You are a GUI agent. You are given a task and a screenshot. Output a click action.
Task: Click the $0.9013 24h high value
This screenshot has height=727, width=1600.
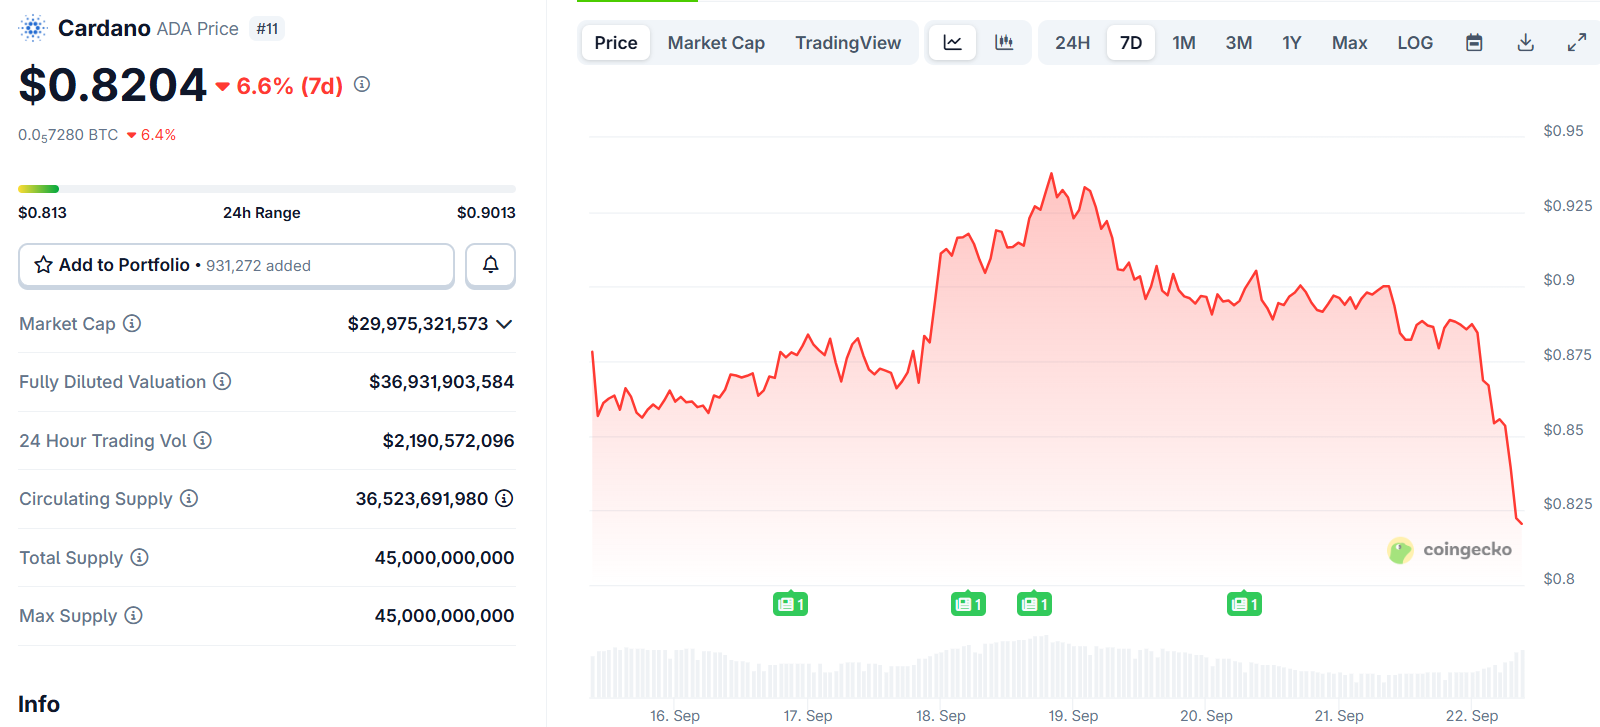(x=486, y=212)
